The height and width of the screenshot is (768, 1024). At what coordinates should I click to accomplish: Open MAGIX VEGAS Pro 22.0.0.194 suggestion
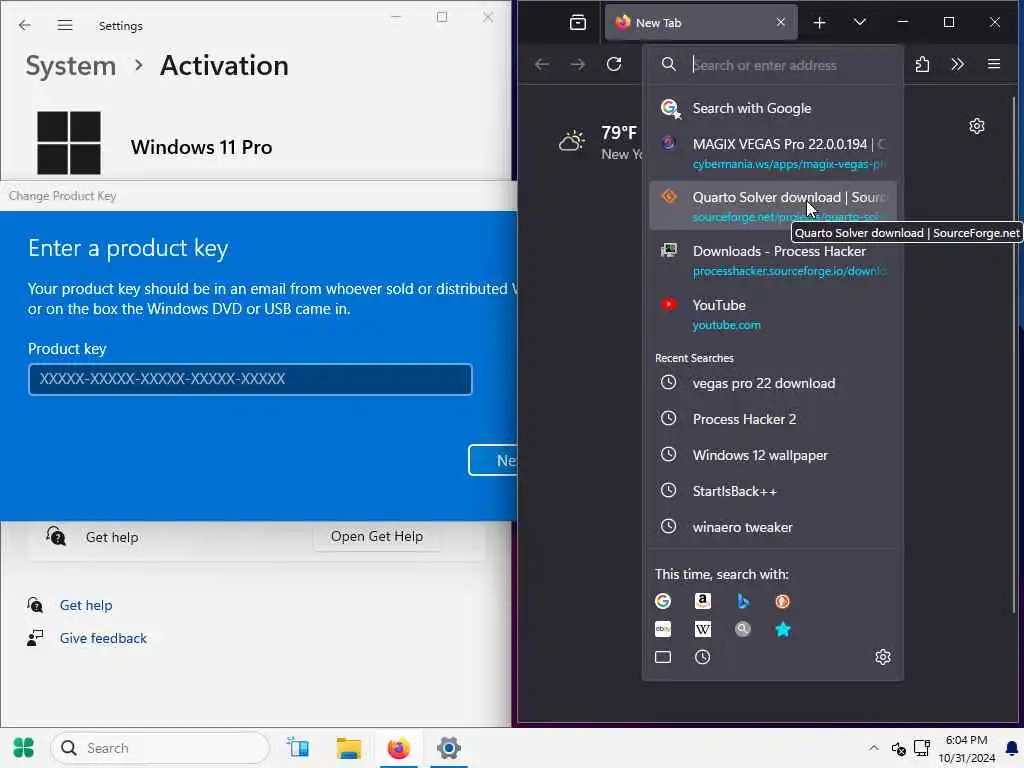pyautogui.click(x=773, y=153)
